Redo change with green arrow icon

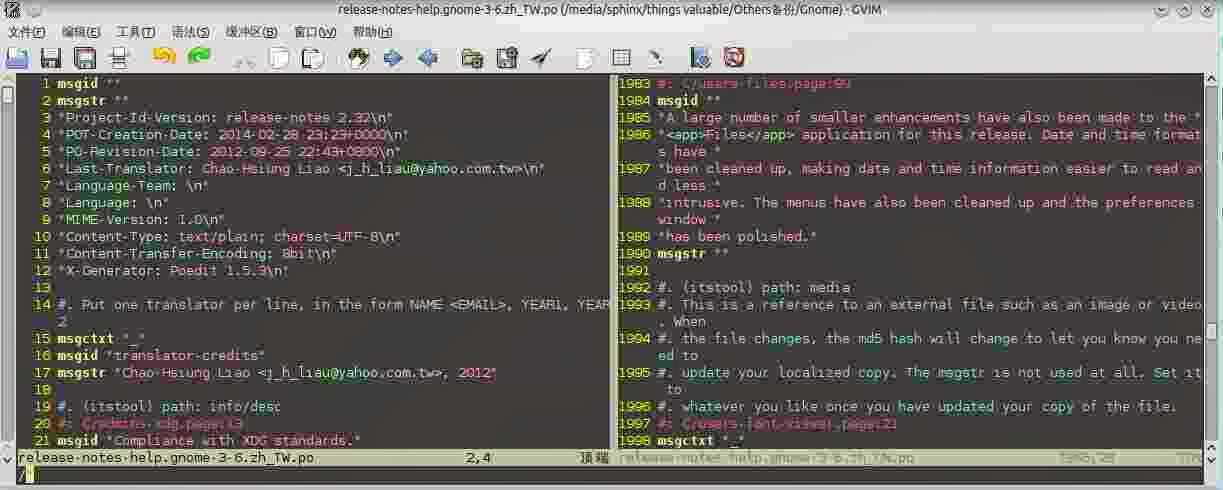199,57
